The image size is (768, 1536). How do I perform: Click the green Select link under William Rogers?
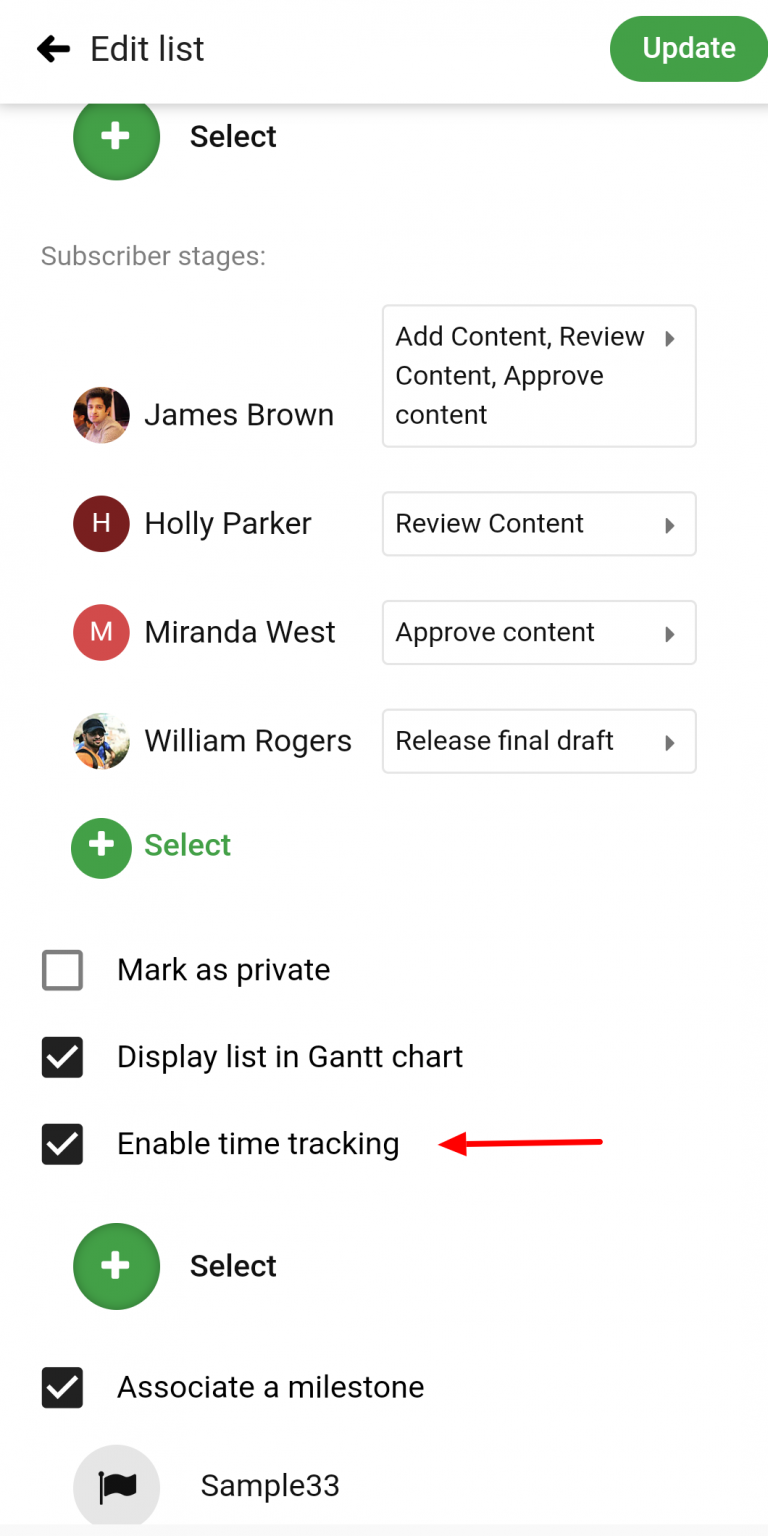tap(187, 845)
